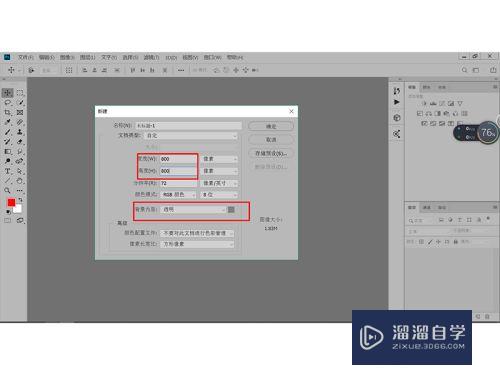
Task: Select the Hand tool
Action: pos(20,181)
